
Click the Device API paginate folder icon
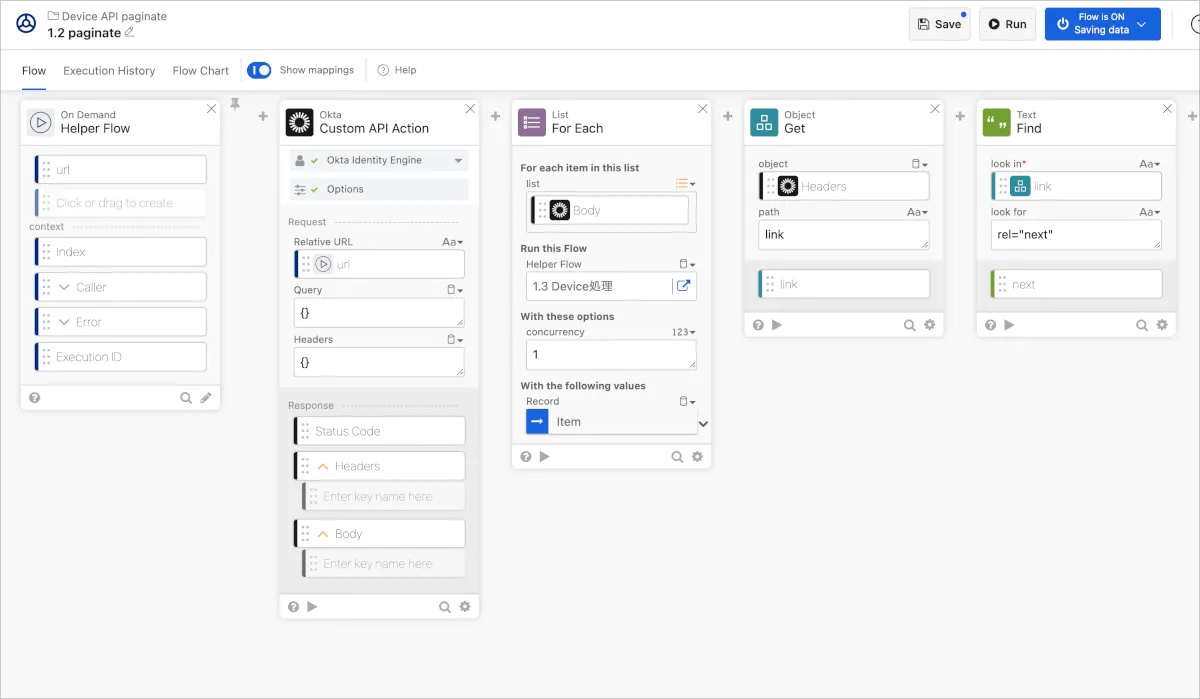53,16
